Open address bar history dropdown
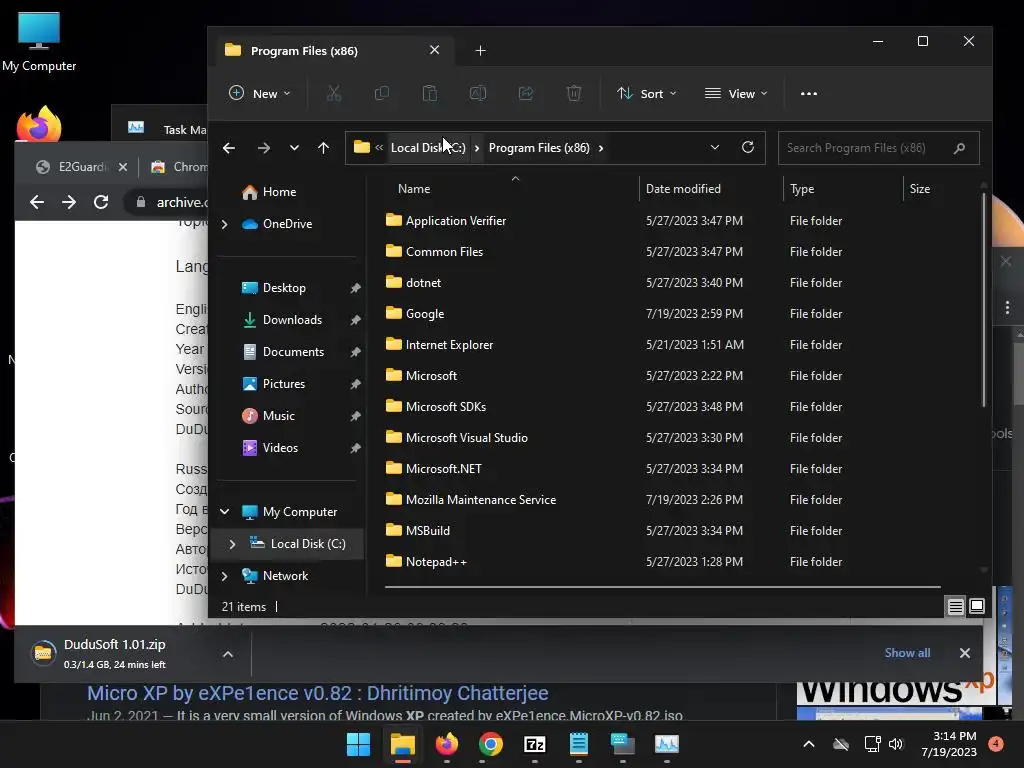1024x768 pixels. click(714, 148)
